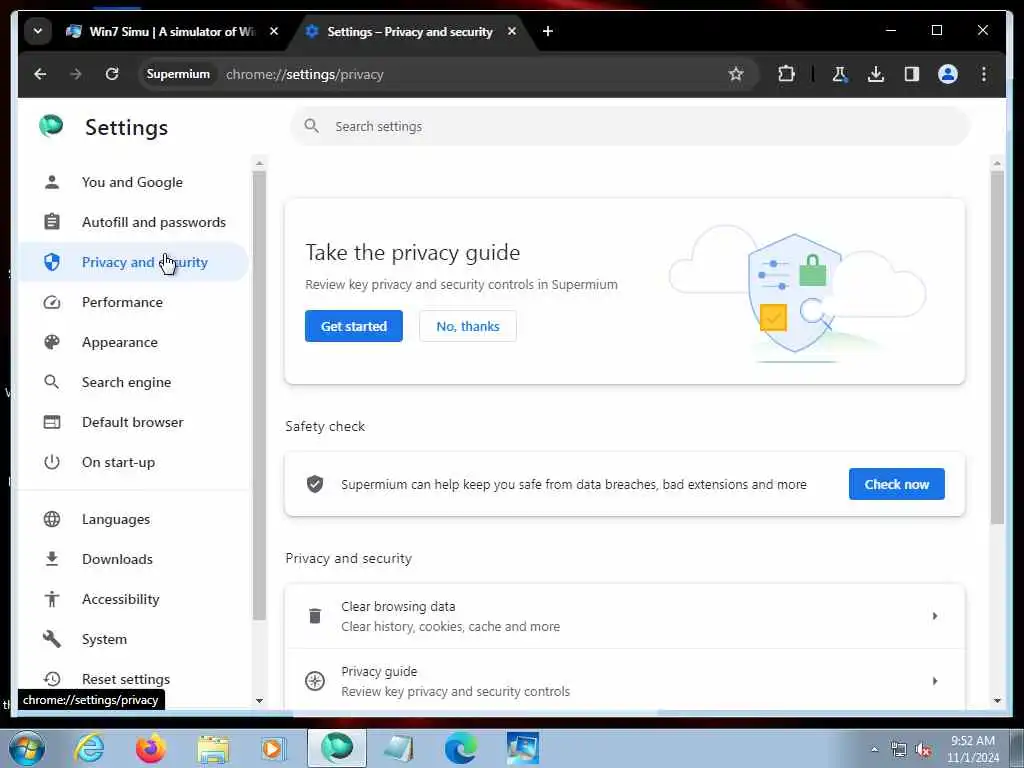Dismiss privacy guide with No, thanks
This screenshot has height=768, width=1024.
click(468, 326)
